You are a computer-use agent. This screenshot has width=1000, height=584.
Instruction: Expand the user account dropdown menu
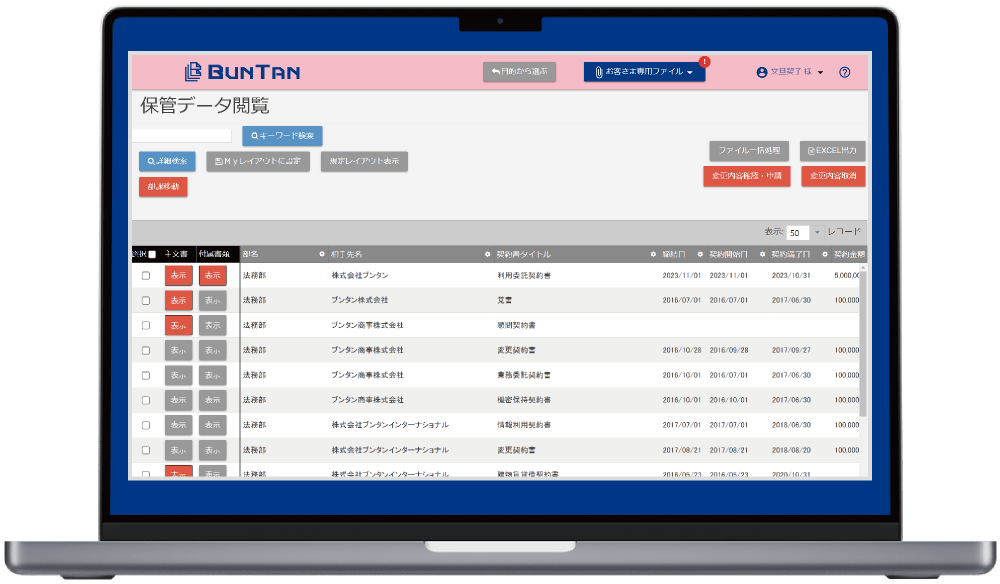[820, 73]
